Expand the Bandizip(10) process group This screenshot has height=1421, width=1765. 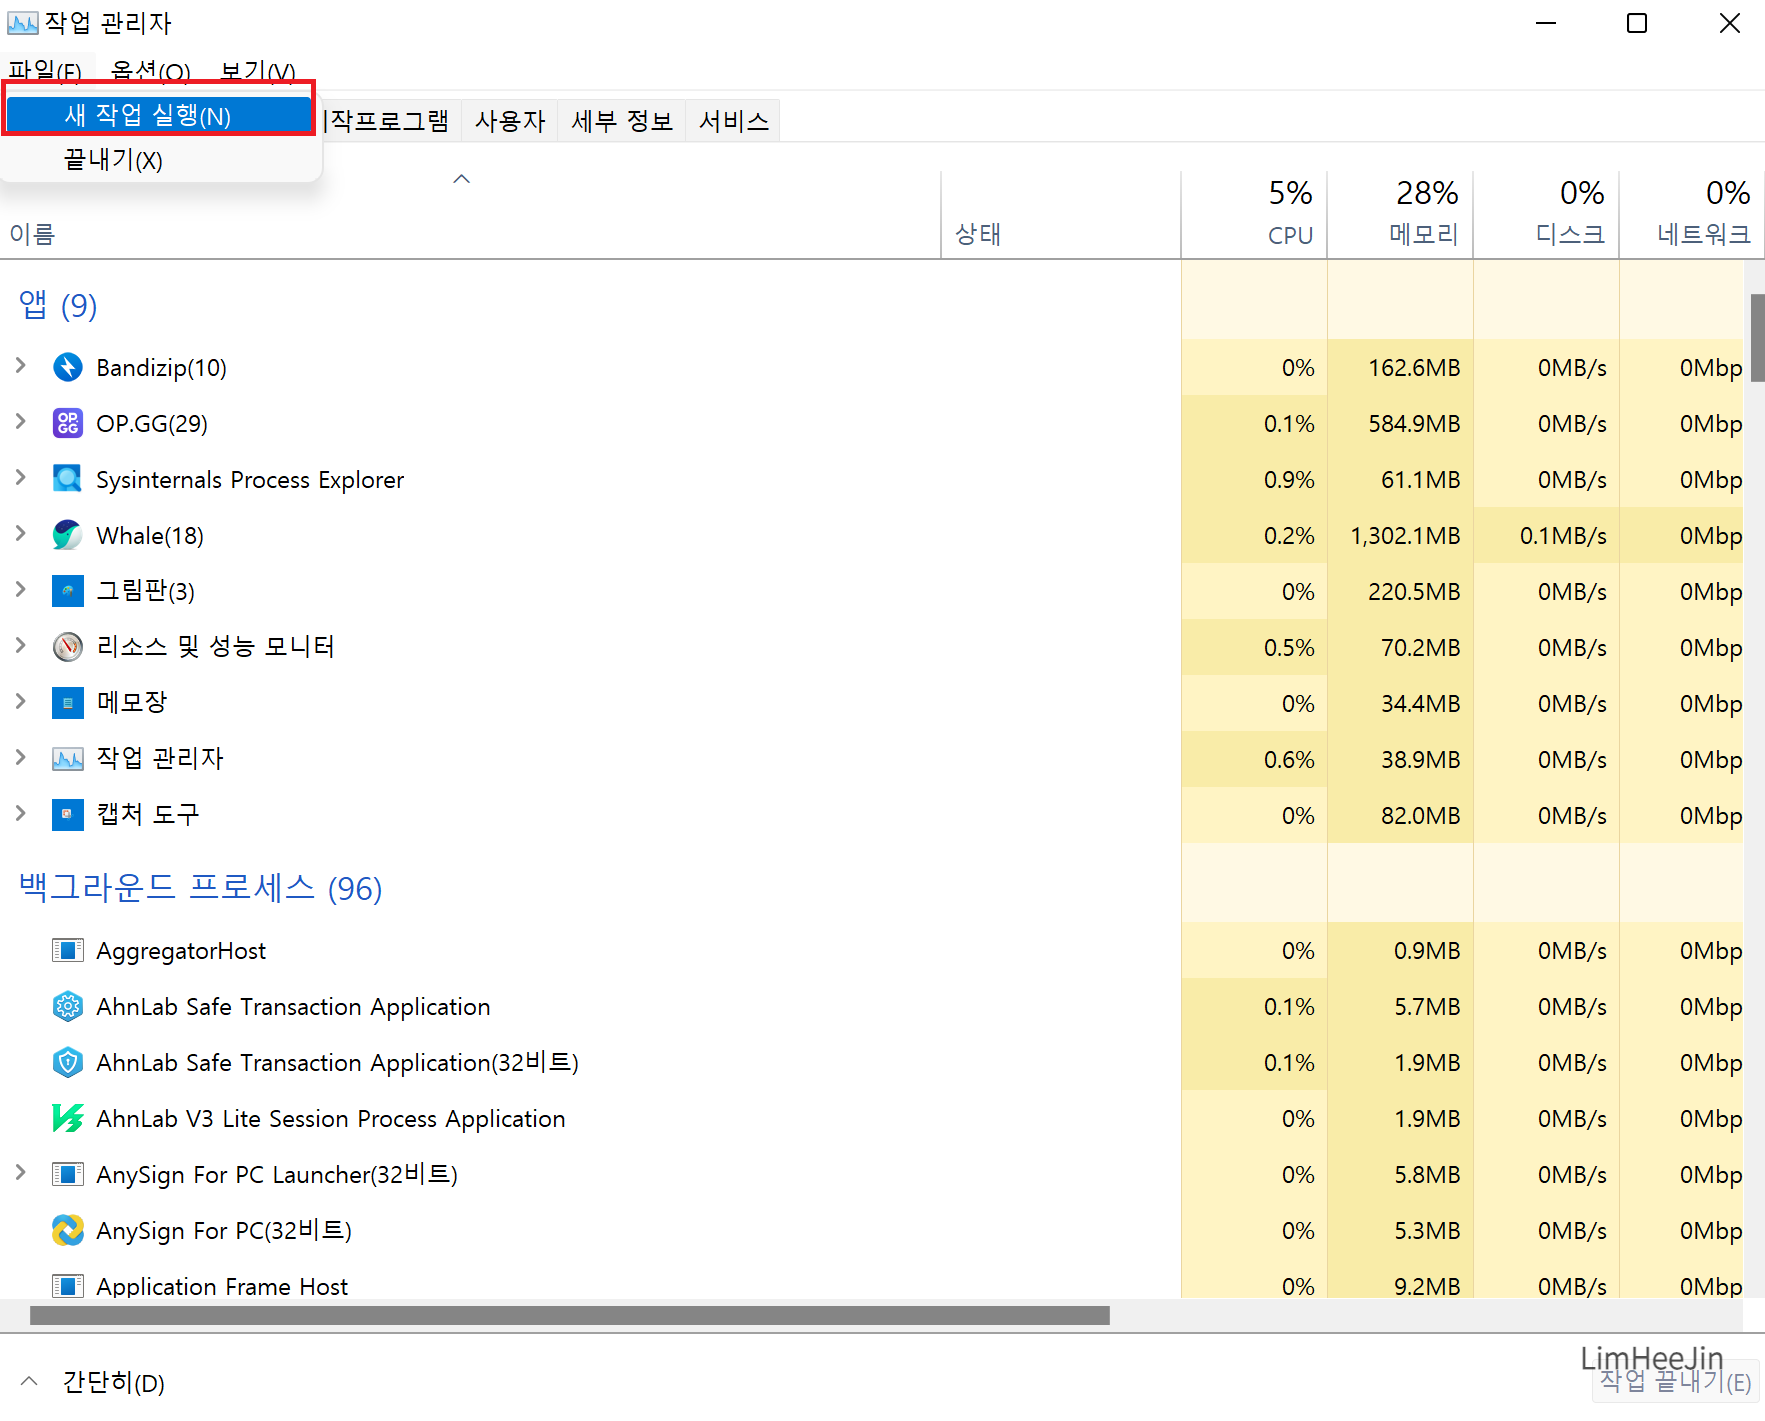point(21,366)
